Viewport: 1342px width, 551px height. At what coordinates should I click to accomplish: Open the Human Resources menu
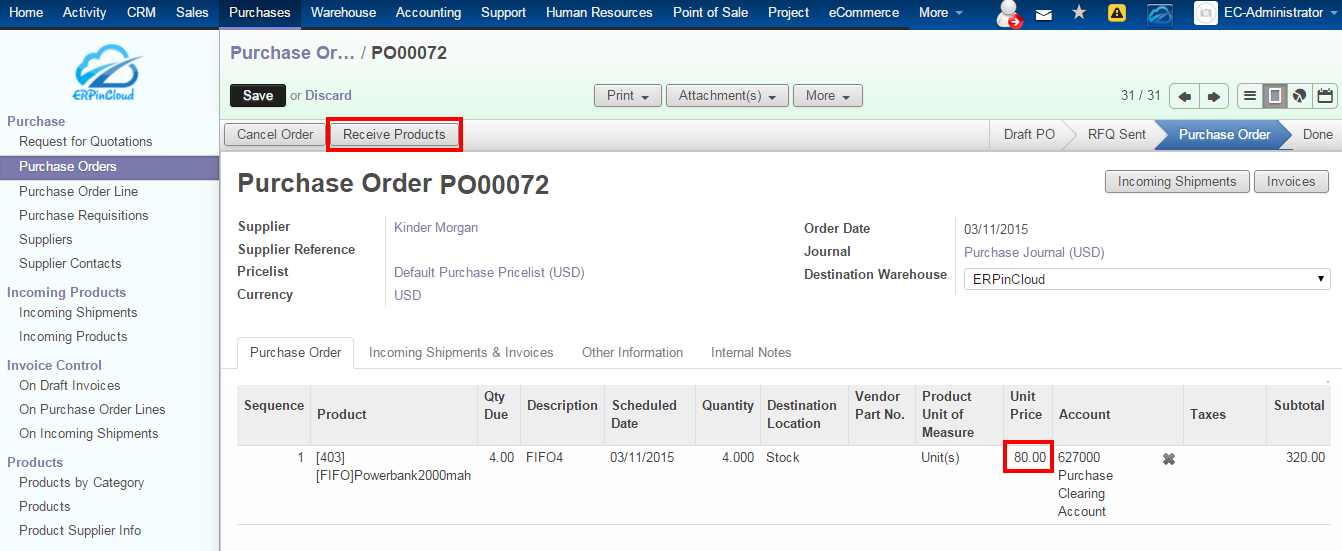(599, 13)
